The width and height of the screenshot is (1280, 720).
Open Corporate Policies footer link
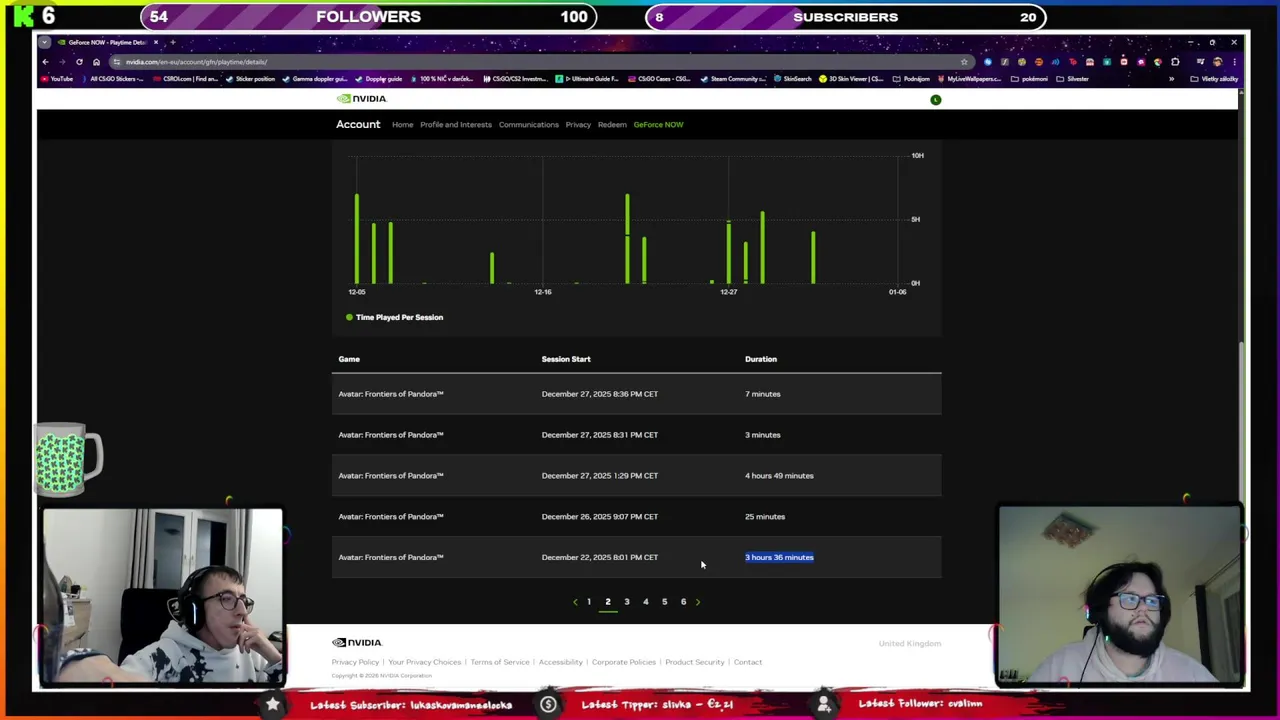(624, 662)
